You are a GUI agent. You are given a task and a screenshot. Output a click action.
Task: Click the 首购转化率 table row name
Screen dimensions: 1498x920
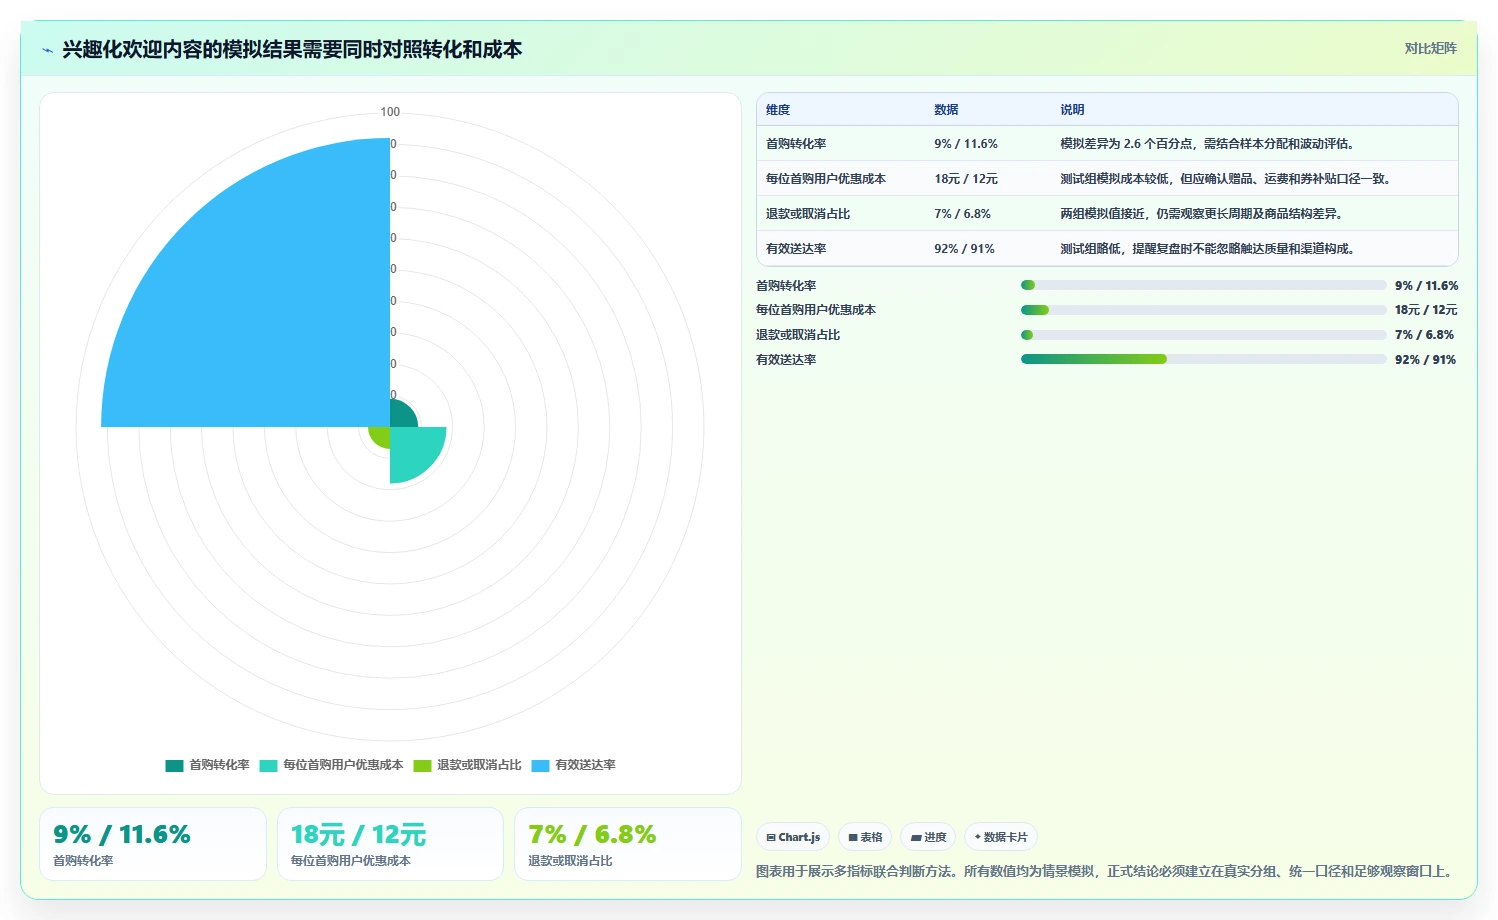pyautogui.click(x=796, y=144)
